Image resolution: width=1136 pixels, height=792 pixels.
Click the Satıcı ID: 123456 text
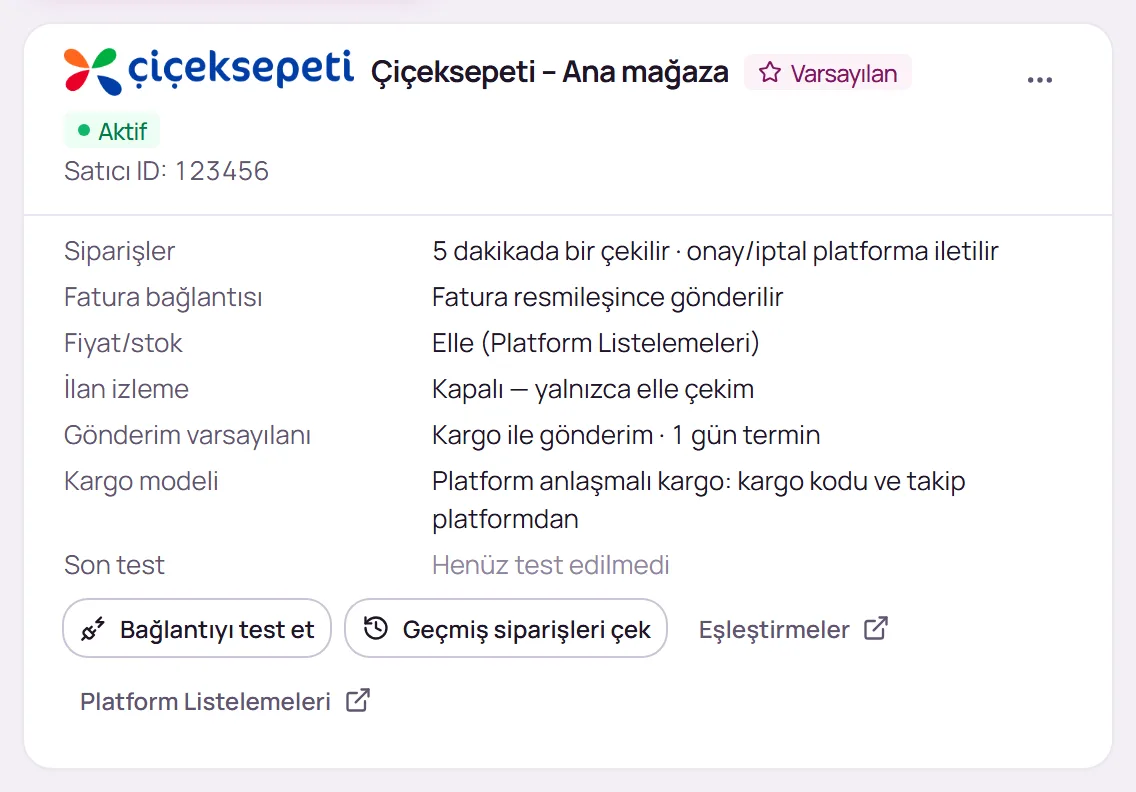pyautogui.click(x=167, y=171)
